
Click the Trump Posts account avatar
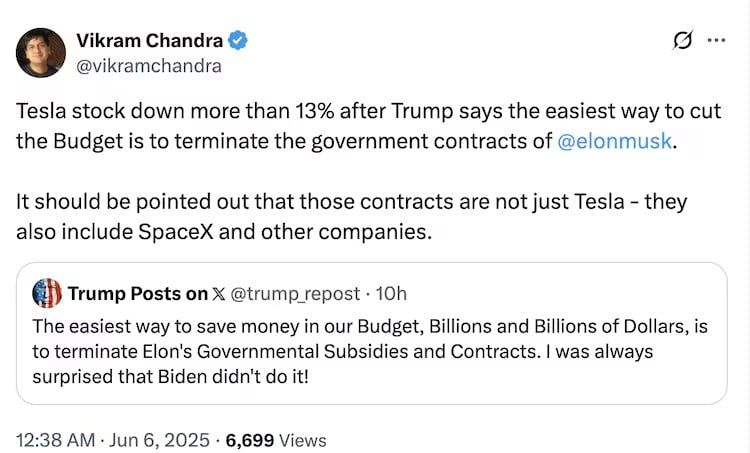coord(47,293)
